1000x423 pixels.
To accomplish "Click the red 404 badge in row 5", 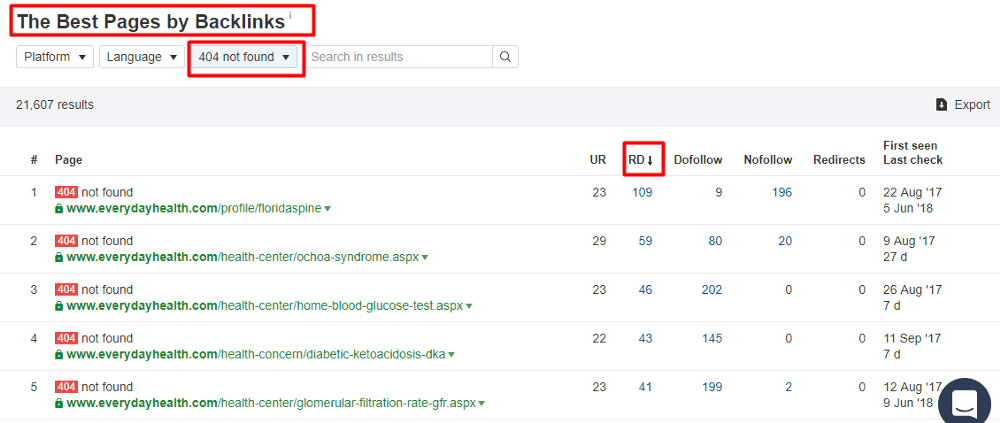I will click(x=66, y=387).
